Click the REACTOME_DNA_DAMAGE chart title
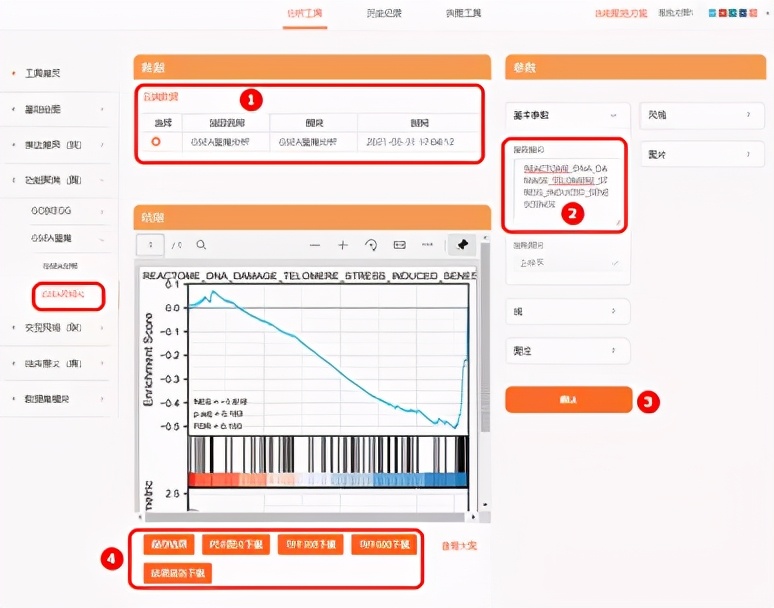Image resolution: width=774 pixels, height=608 pixels. tap(309, 275)
